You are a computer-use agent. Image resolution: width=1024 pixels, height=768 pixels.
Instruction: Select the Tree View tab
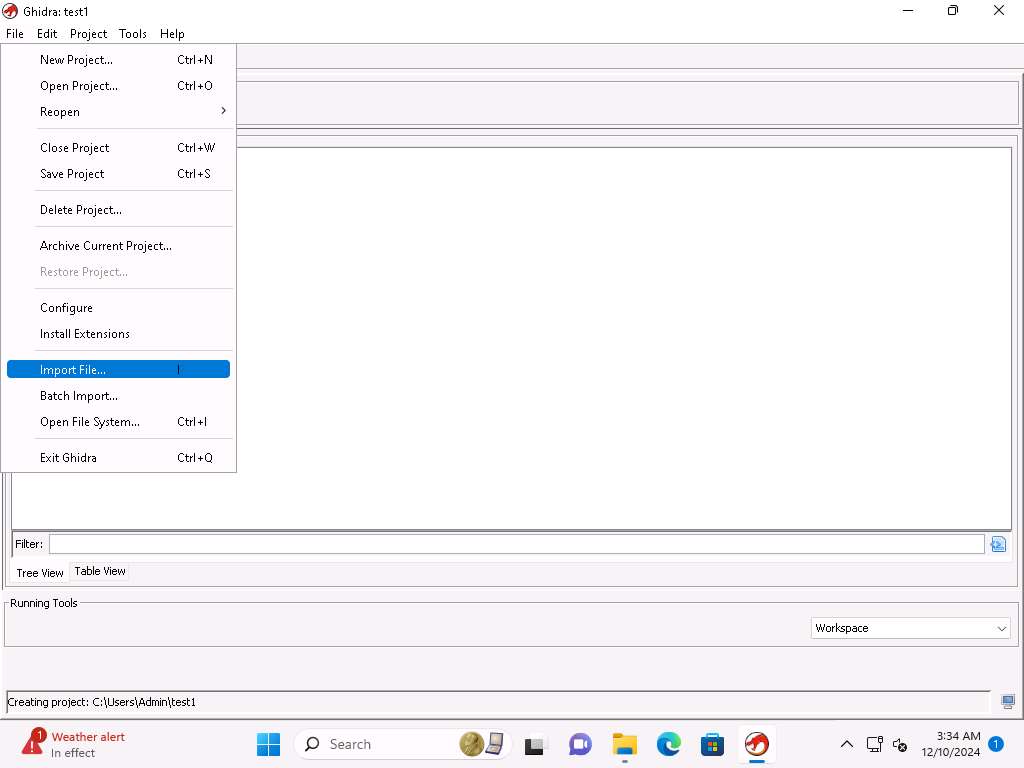[40, 573]
